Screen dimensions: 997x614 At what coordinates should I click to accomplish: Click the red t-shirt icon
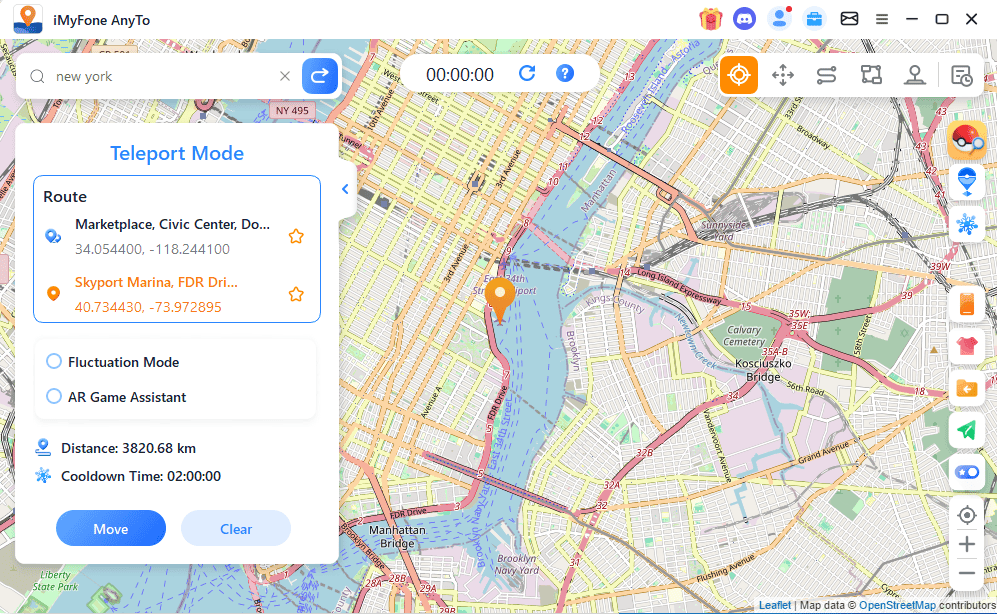(x=966, y=346)
